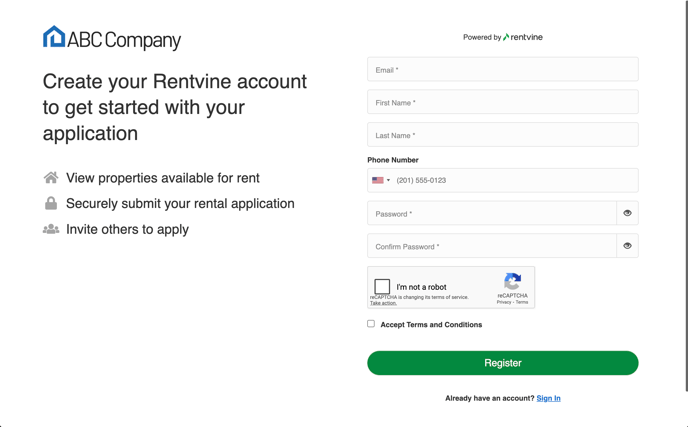Select the Last Name text box
Image resolution: width=688 pixels, height=427 pixels.
tap(502, 135)
